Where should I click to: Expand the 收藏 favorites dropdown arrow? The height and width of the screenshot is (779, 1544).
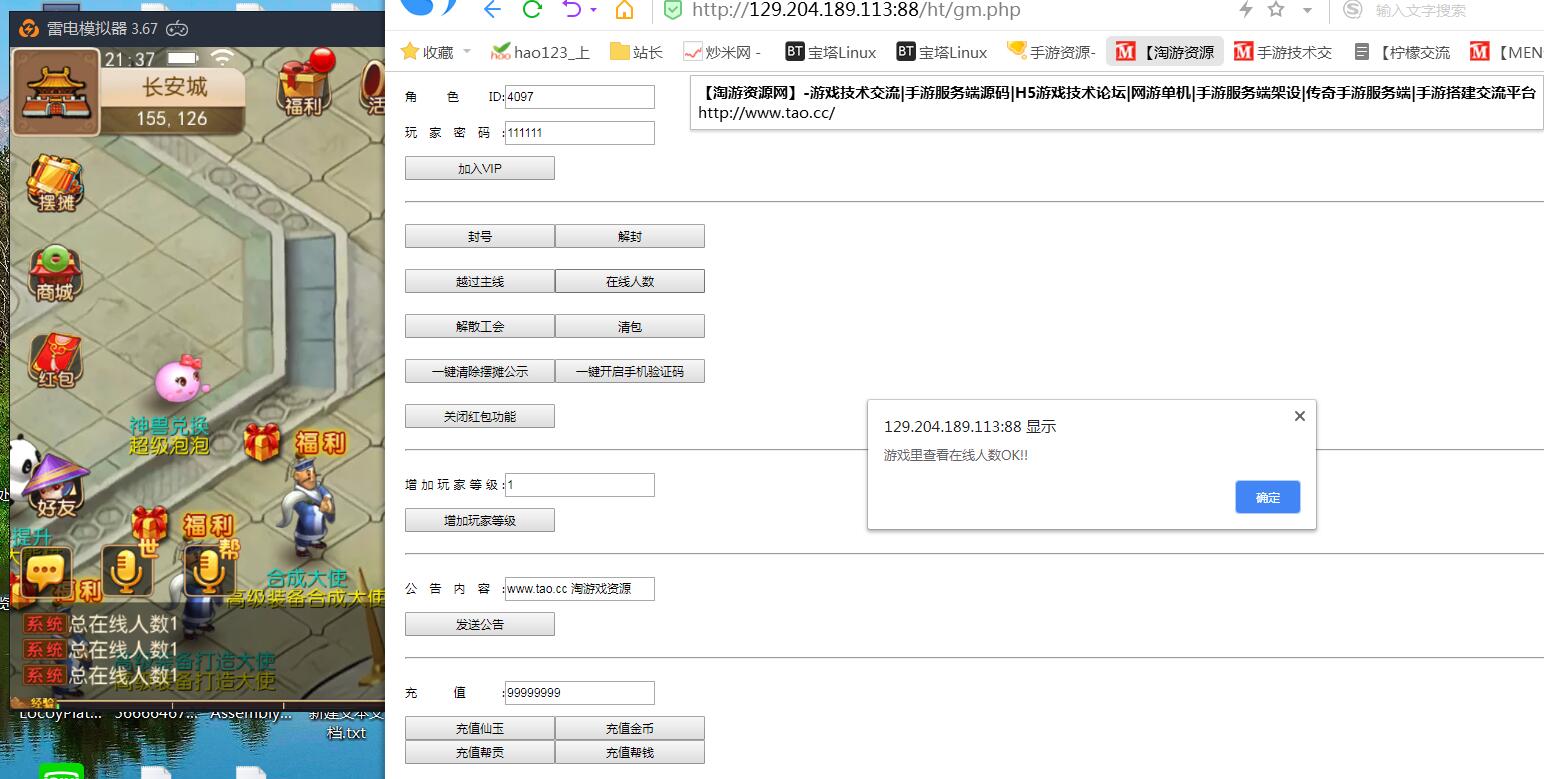pos(467,52)
